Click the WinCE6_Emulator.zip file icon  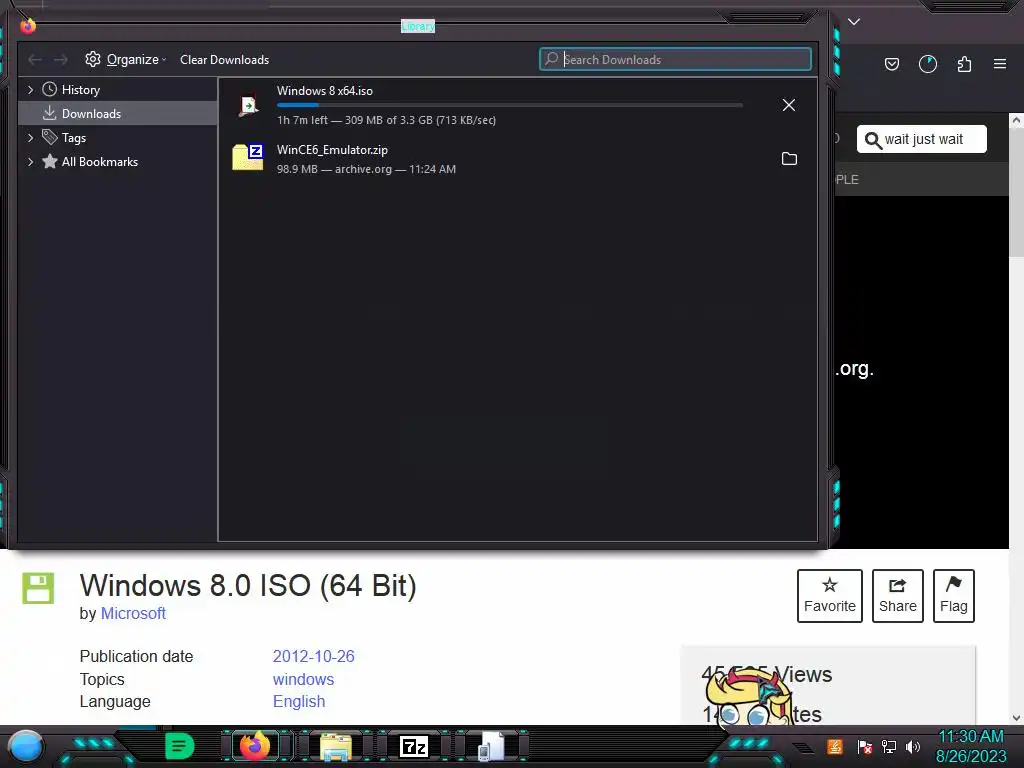(x=248, y=157)
